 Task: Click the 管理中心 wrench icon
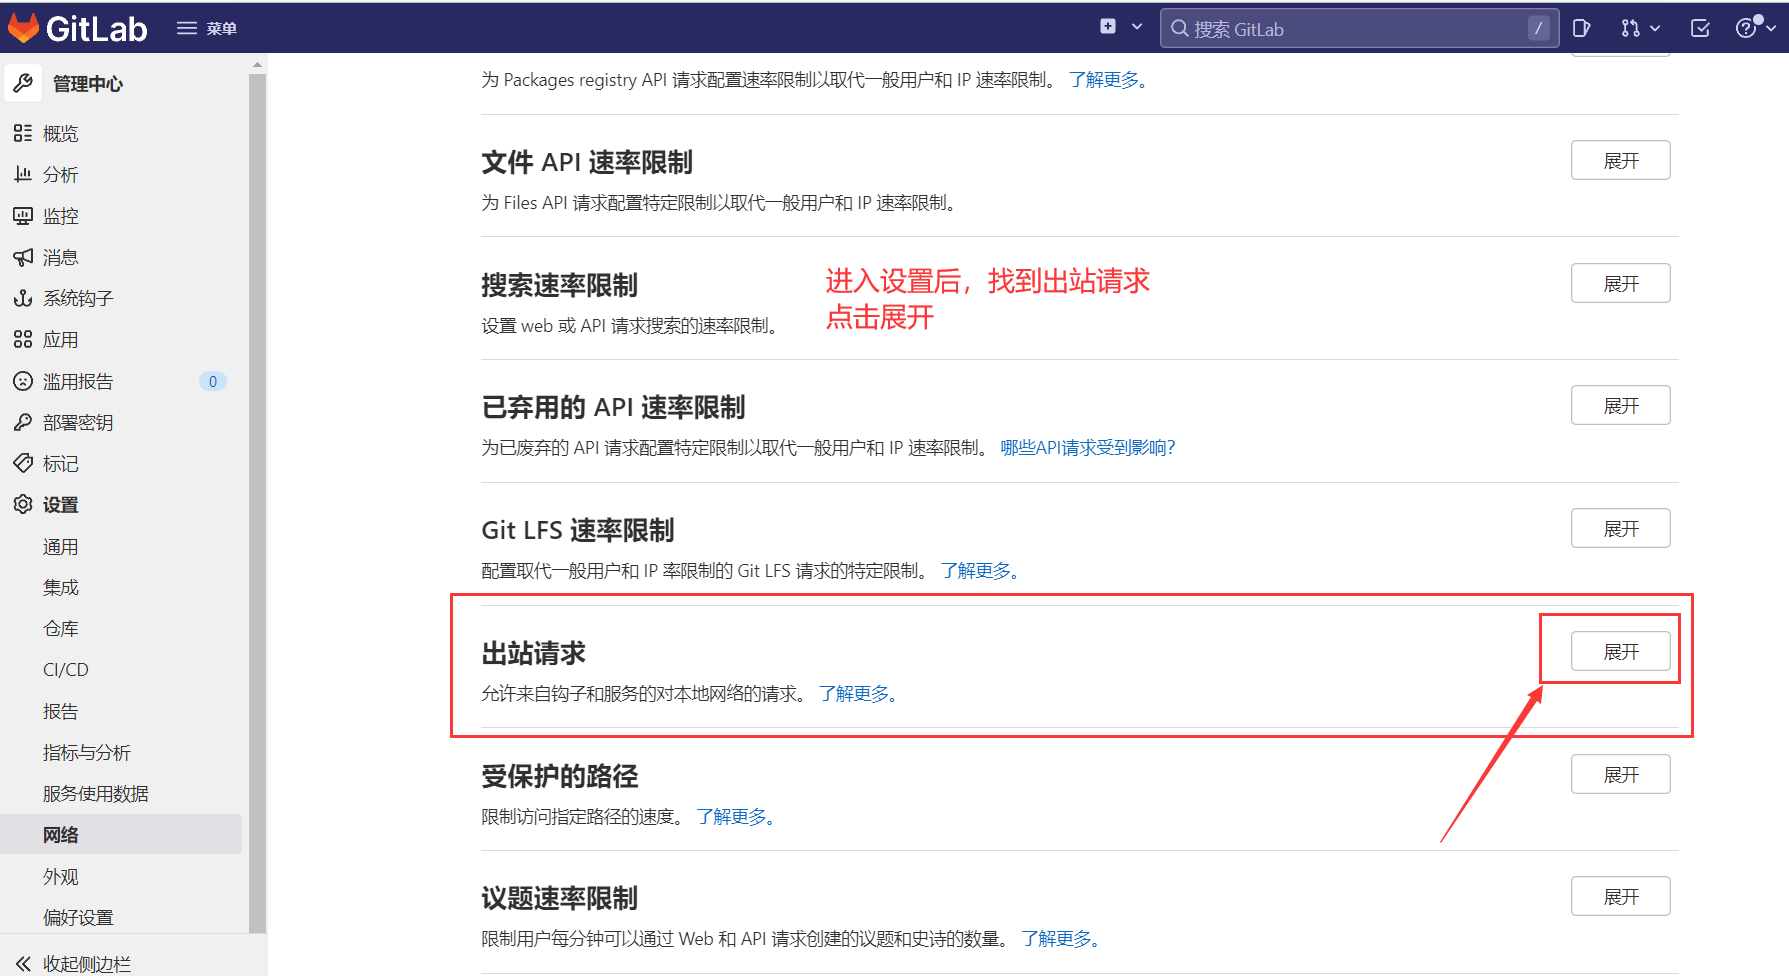23,83
